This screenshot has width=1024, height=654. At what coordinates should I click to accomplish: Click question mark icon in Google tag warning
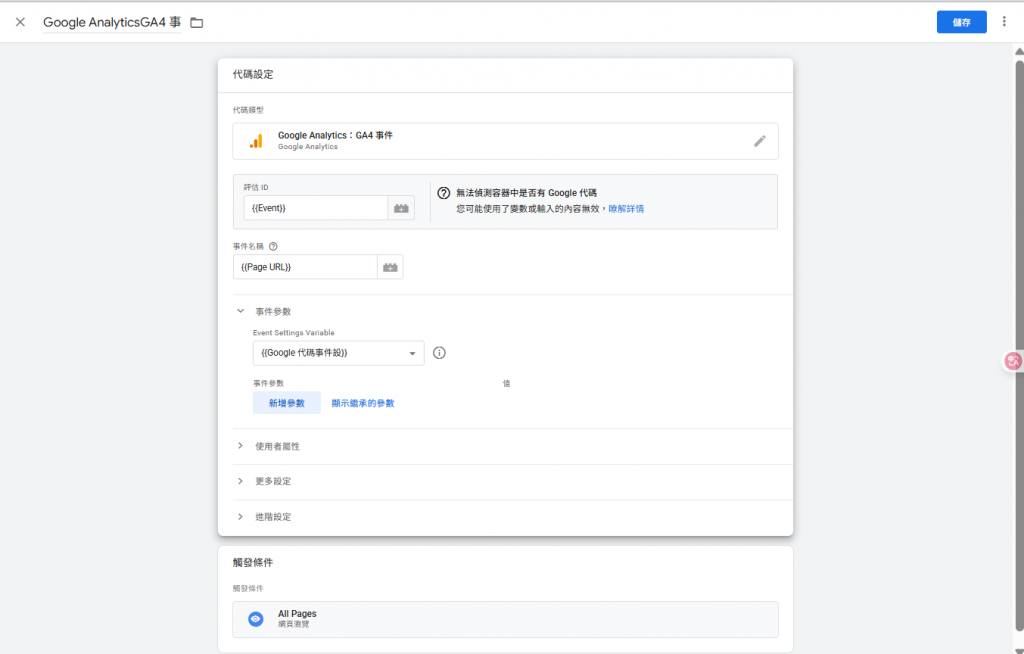pyautogui.click(x=443, y=193)
